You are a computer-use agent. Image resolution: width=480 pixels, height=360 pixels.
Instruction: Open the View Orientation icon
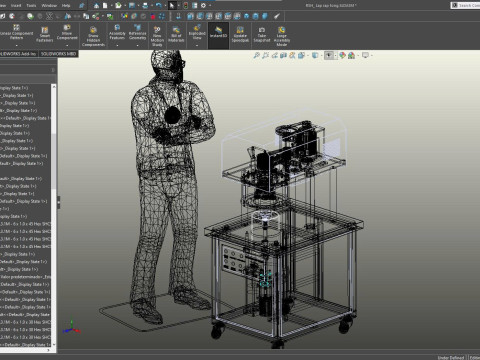tap(301, 55)
